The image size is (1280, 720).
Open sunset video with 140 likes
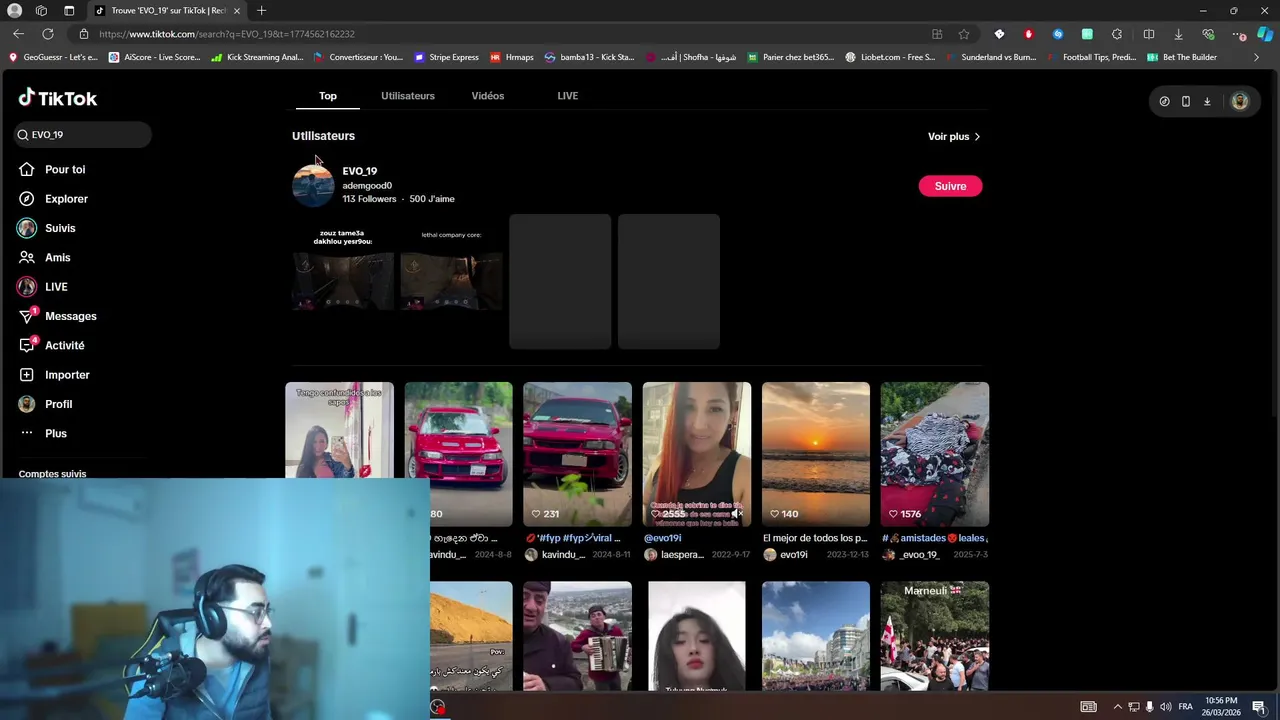click(x=816, y=454)
